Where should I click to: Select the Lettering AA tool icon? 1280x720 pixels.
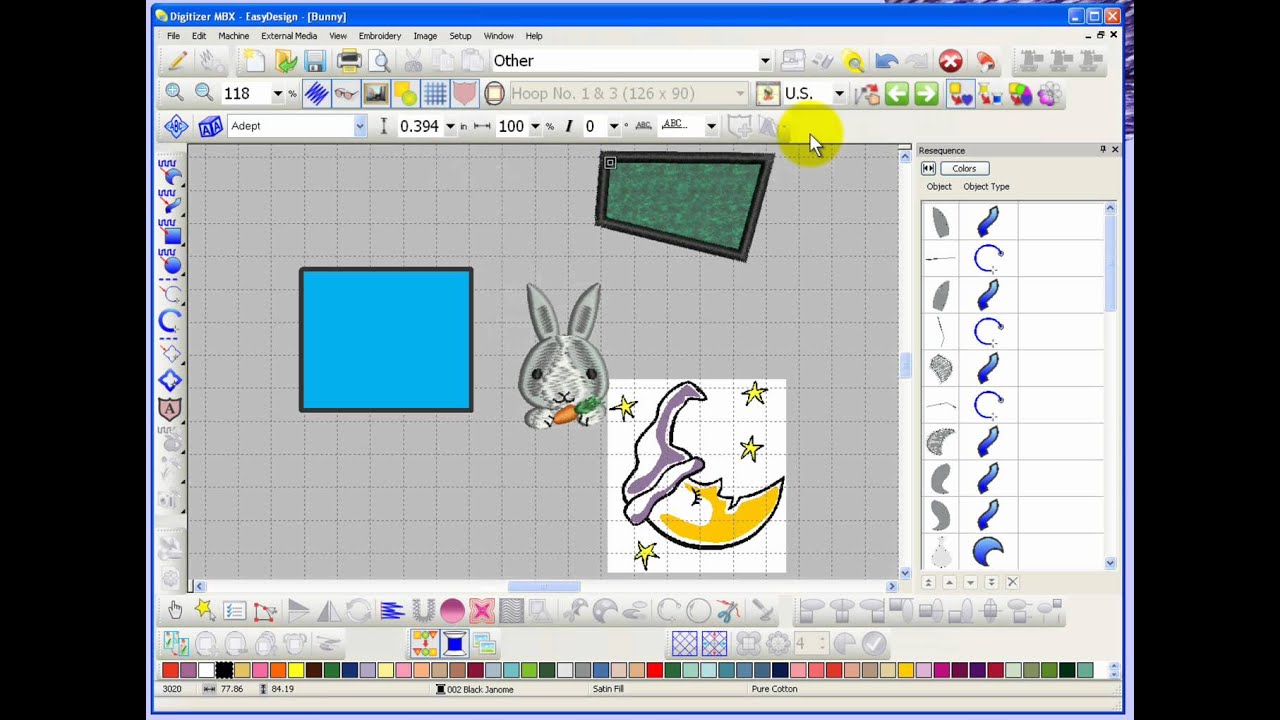click(210, 126)
